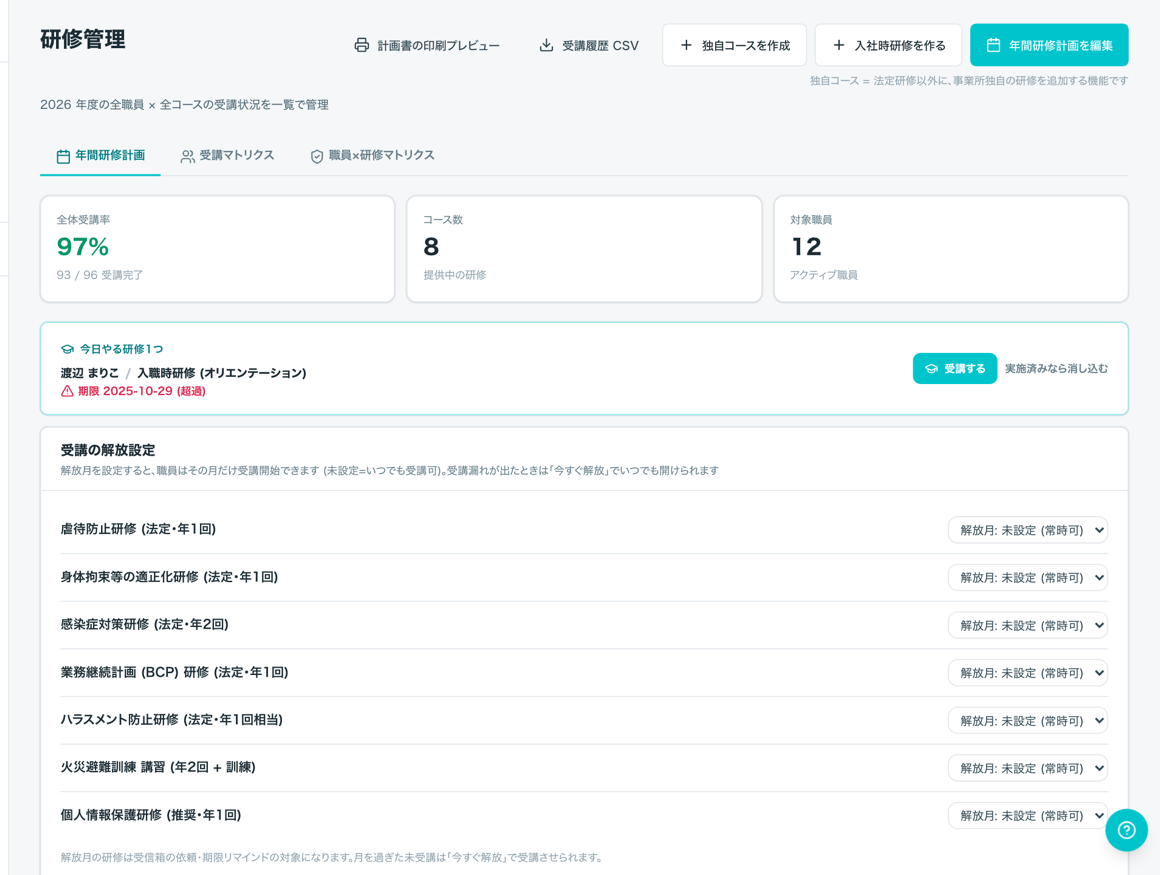Click the 業務継続計画 (BCP) 研修 row label
The image size is (1160, 875).
coord(175,672)
